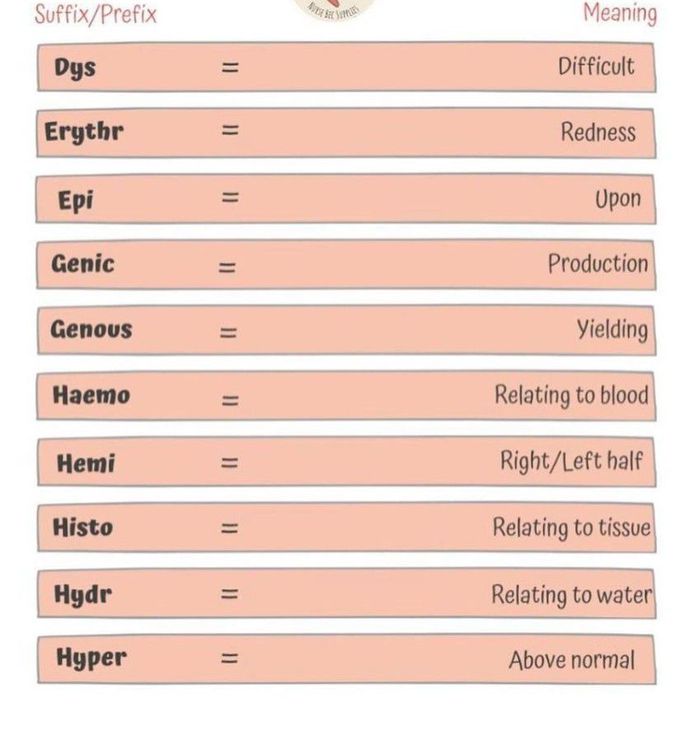
Task: Select the Erythr prefix term
Action: tap(84, 133)
